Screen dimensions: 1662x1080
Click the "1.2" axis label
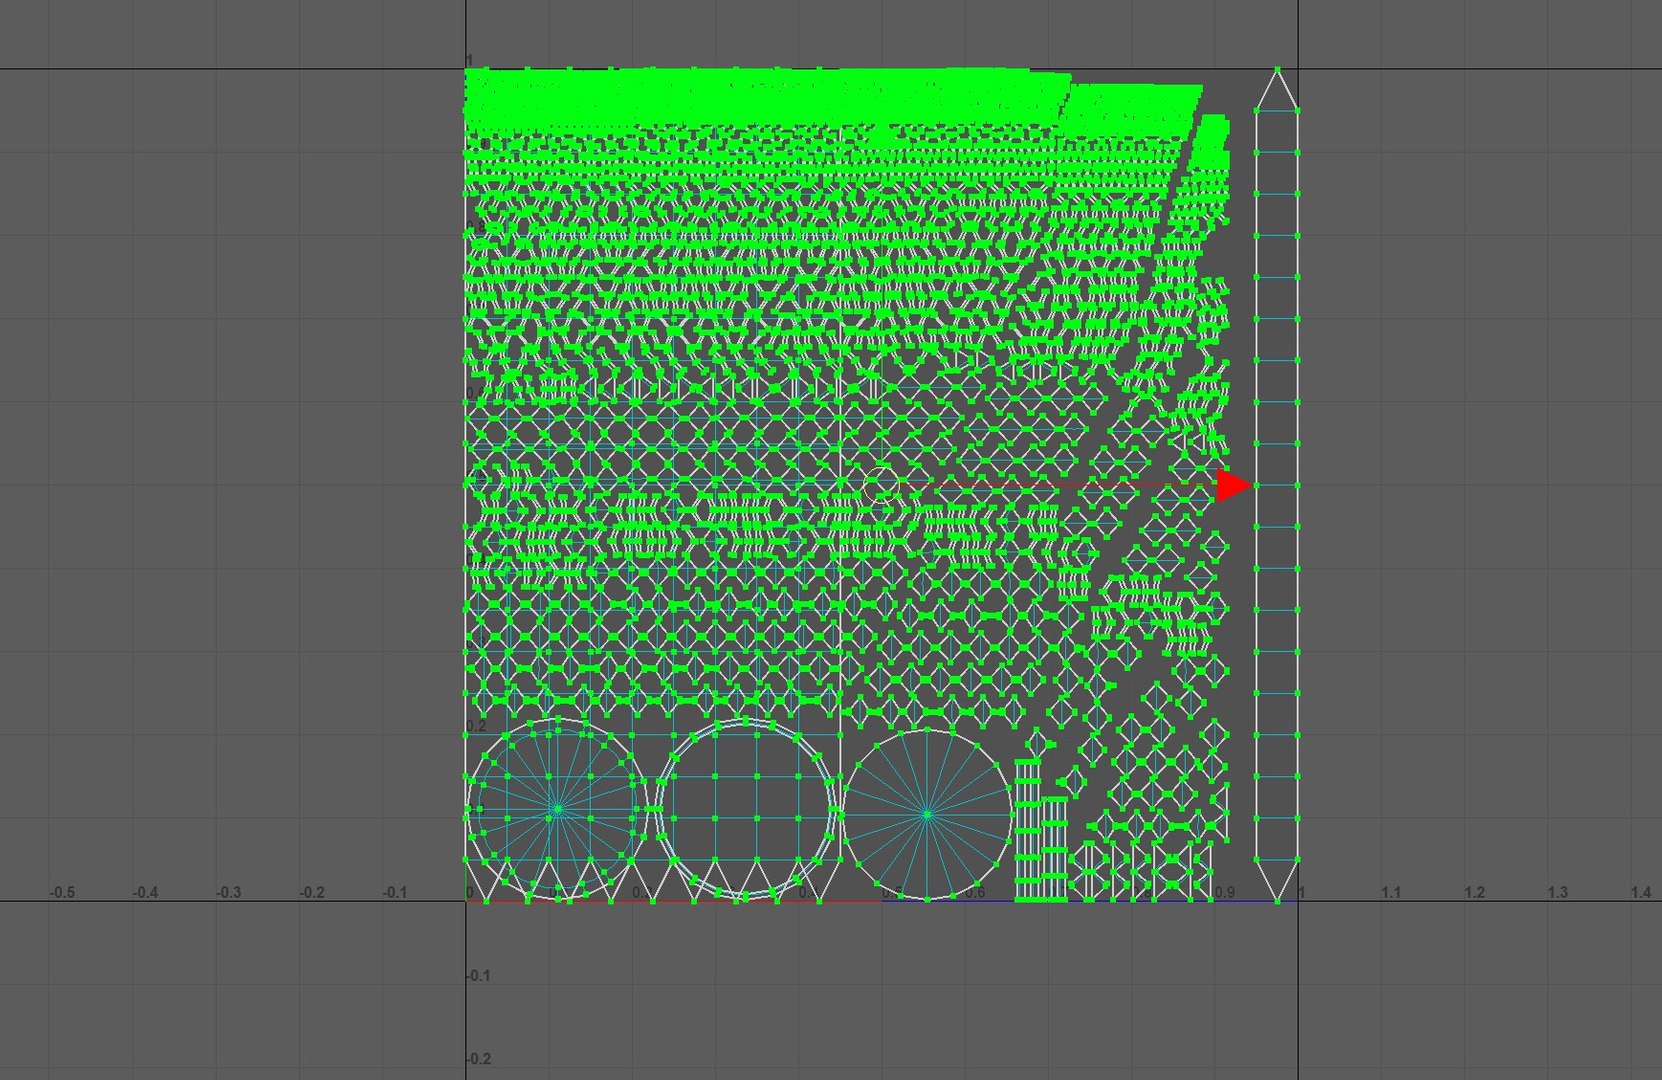pos(1474,892)
